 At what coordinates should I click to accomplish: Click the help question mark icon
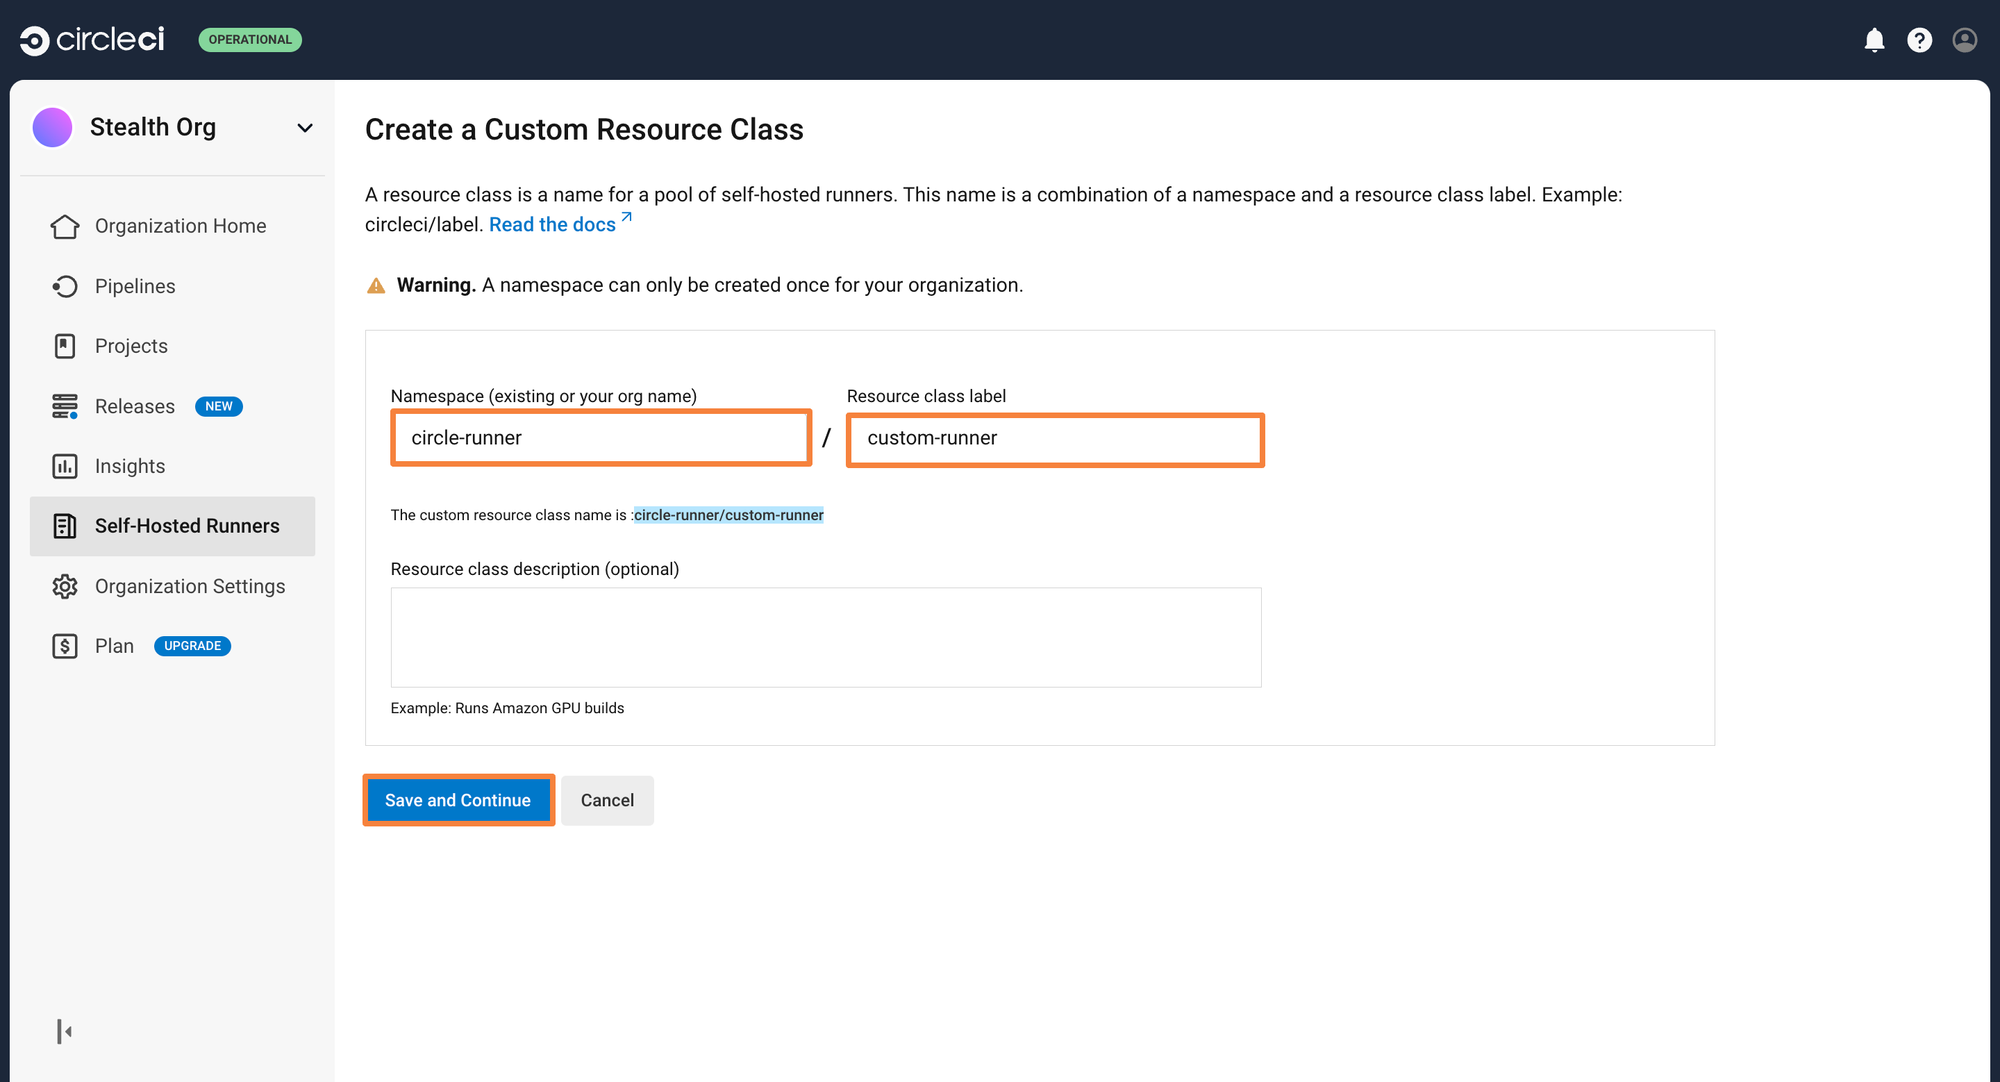(1919, 39)
